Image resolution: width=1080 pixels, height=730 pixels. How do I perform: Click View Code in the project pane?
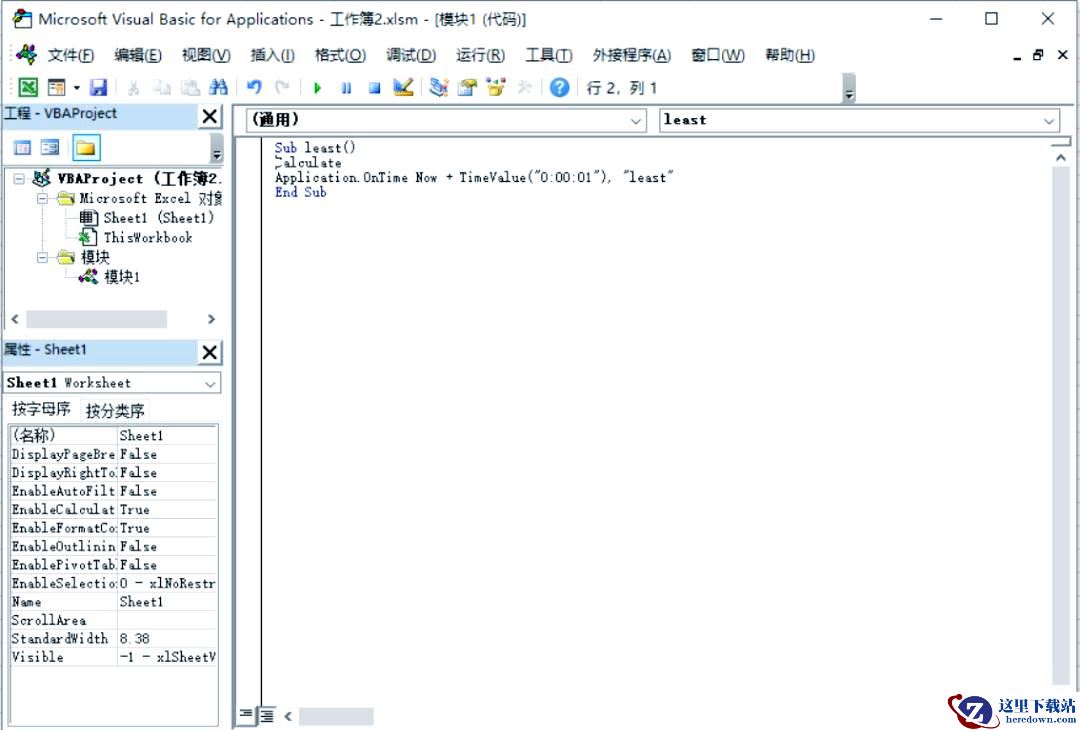(x=22, y=148)
